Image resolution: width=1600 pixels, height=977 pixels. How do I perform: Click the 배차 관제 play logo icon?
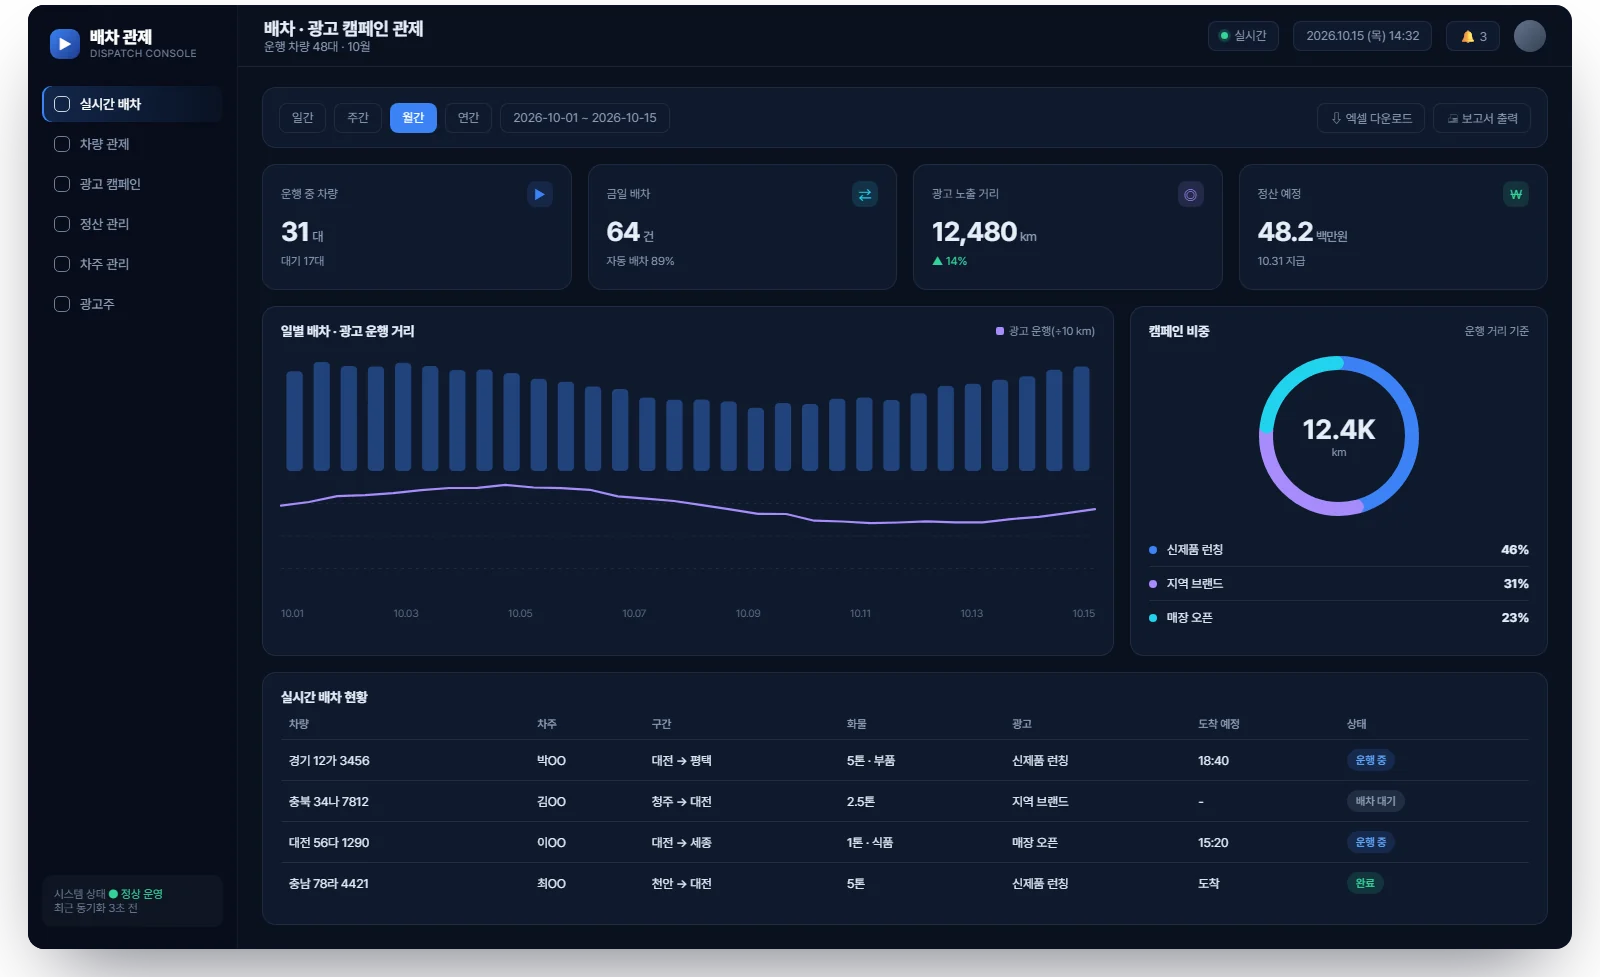tap(65, 44)
